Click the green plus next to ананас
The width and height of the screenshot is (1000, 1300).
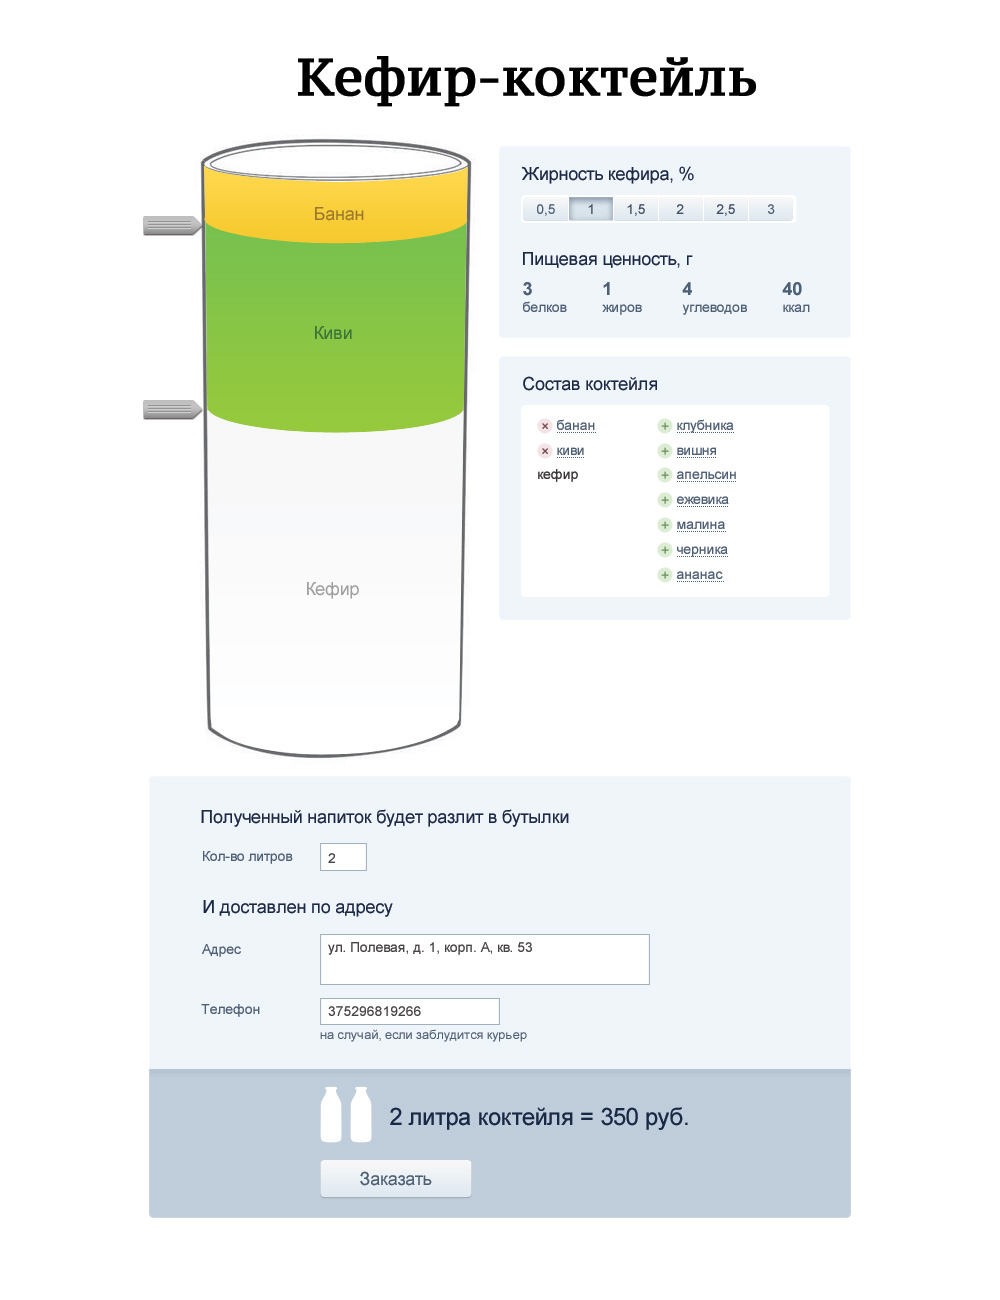(x=665, y=575)
